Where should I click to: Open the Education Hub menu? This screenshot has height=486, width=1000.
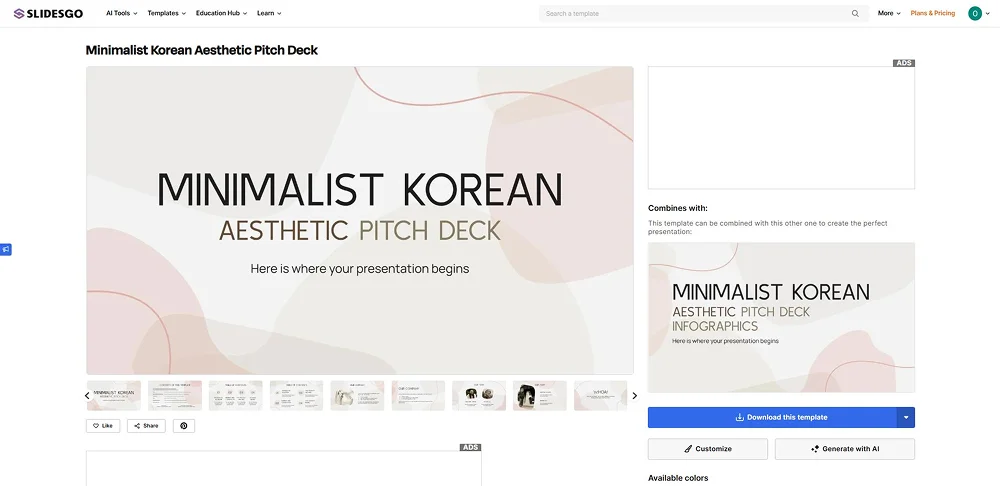[x=221, y=13]
